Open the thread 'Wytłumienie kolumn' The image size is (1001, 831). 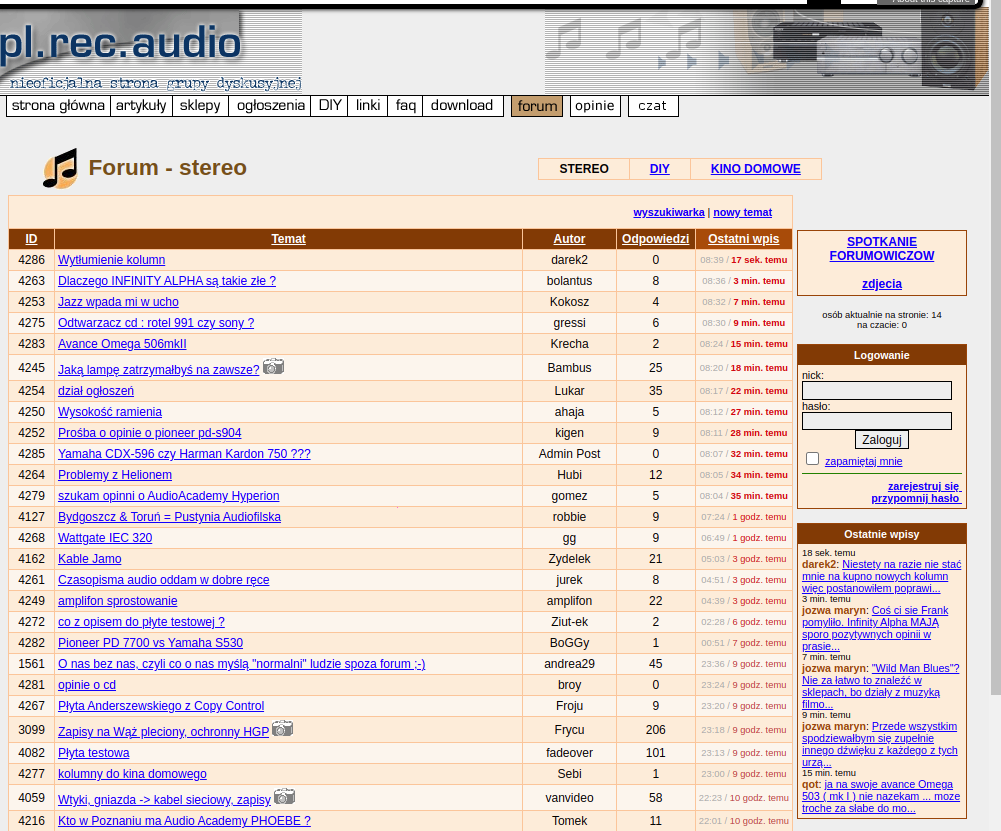[112, 260]
